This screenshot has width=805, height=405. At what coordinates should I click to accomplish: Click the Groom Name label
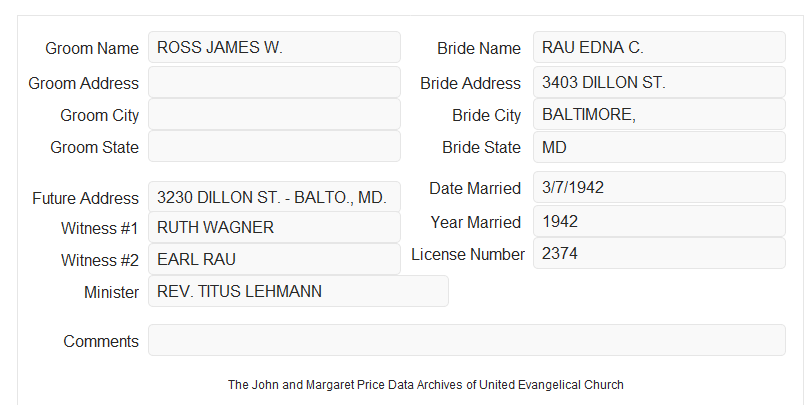(92, 48)
